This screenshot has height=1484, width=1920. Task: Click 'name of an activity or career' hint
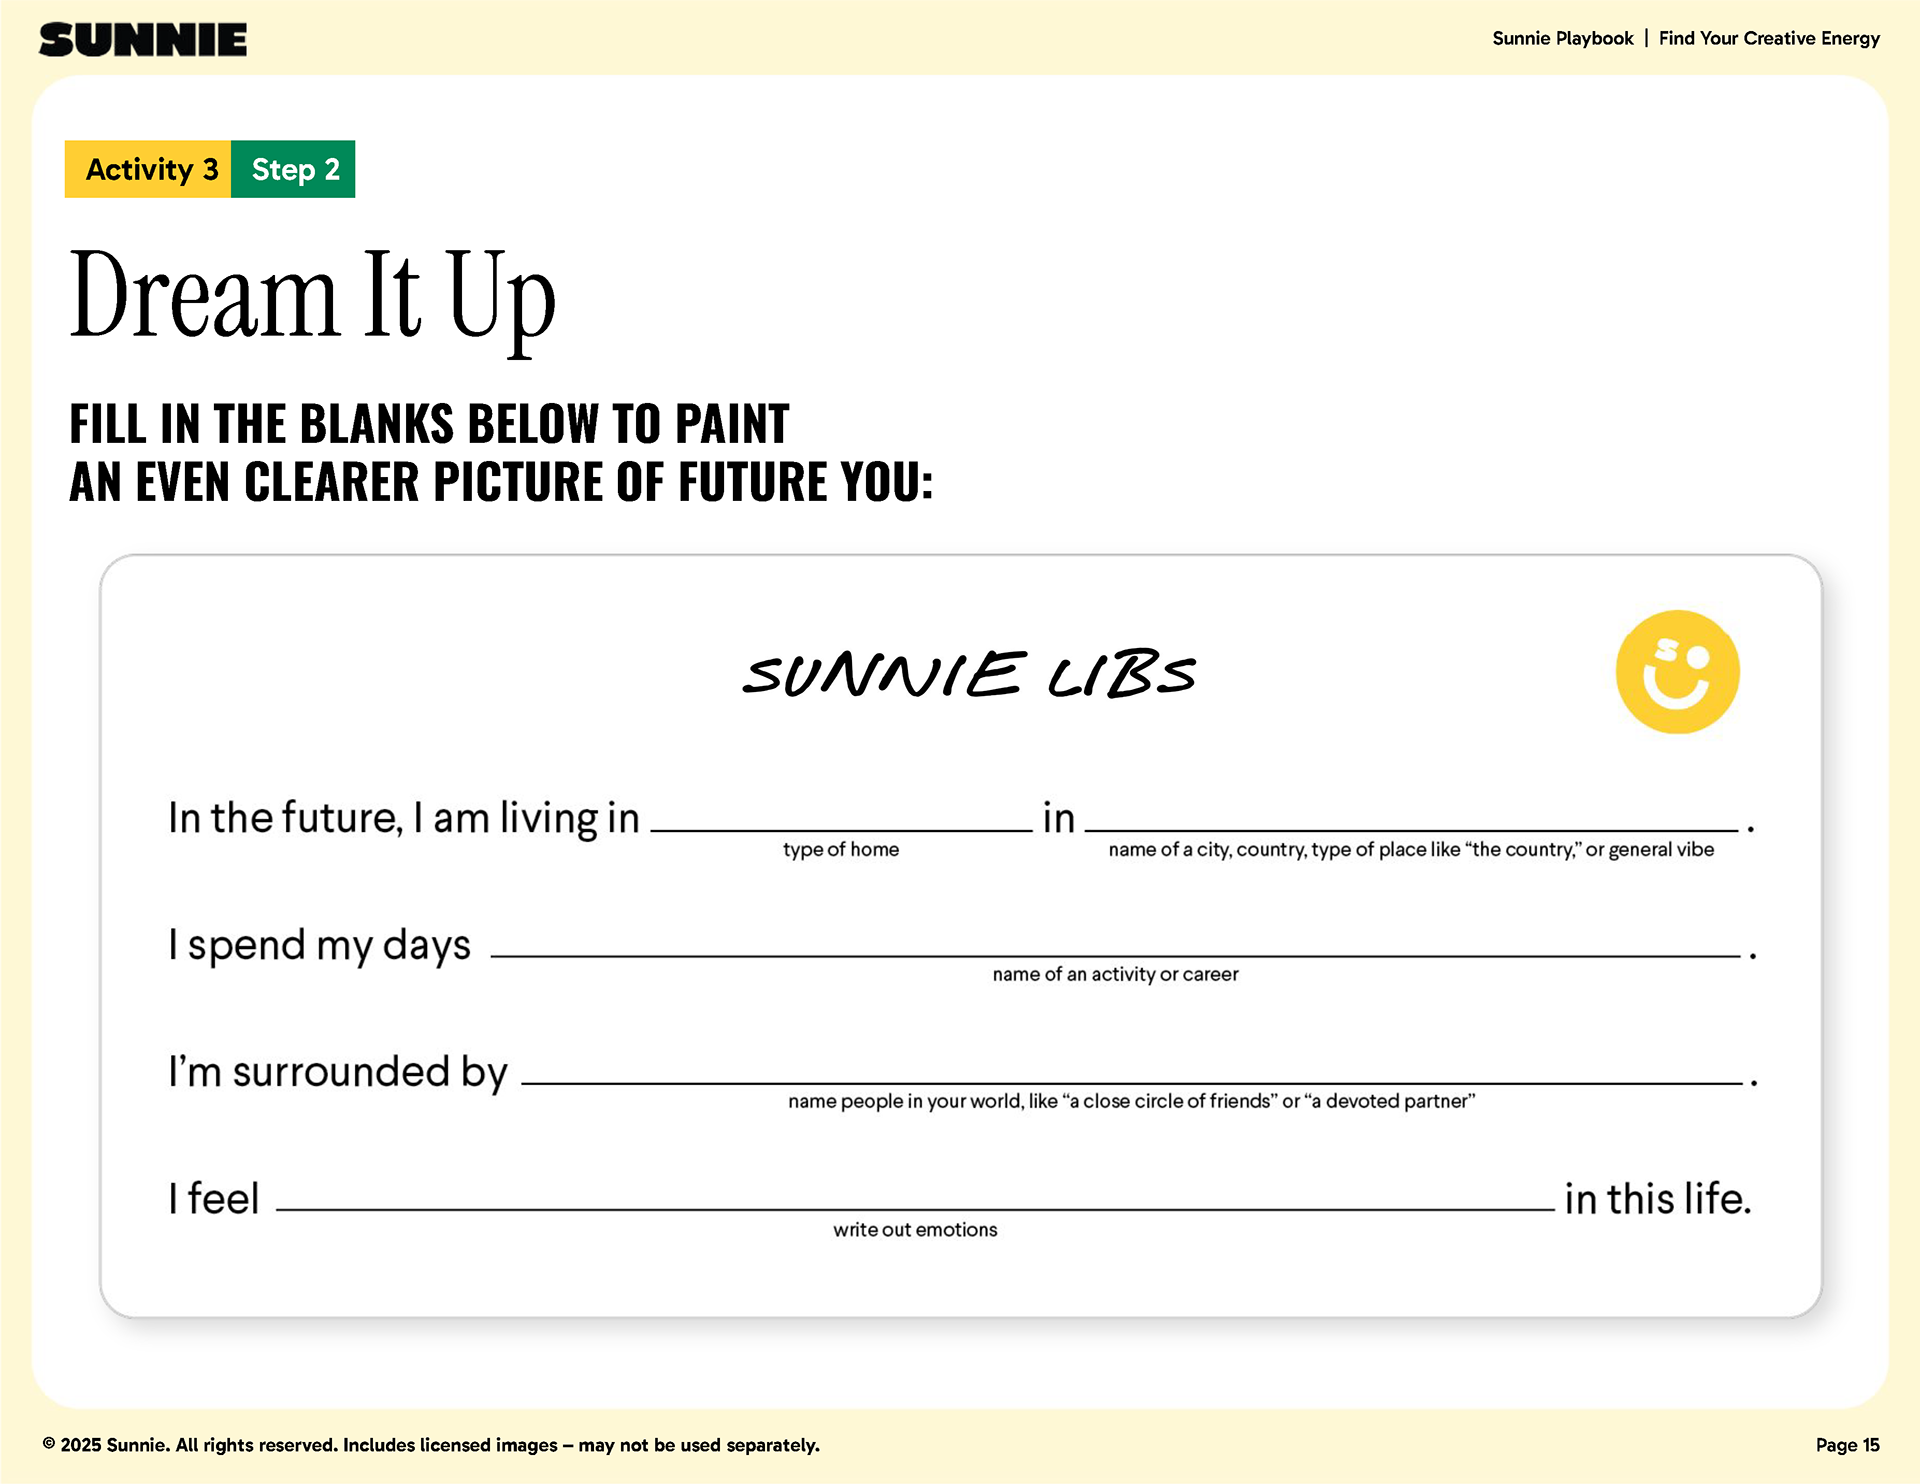[x=1115, y=975]
